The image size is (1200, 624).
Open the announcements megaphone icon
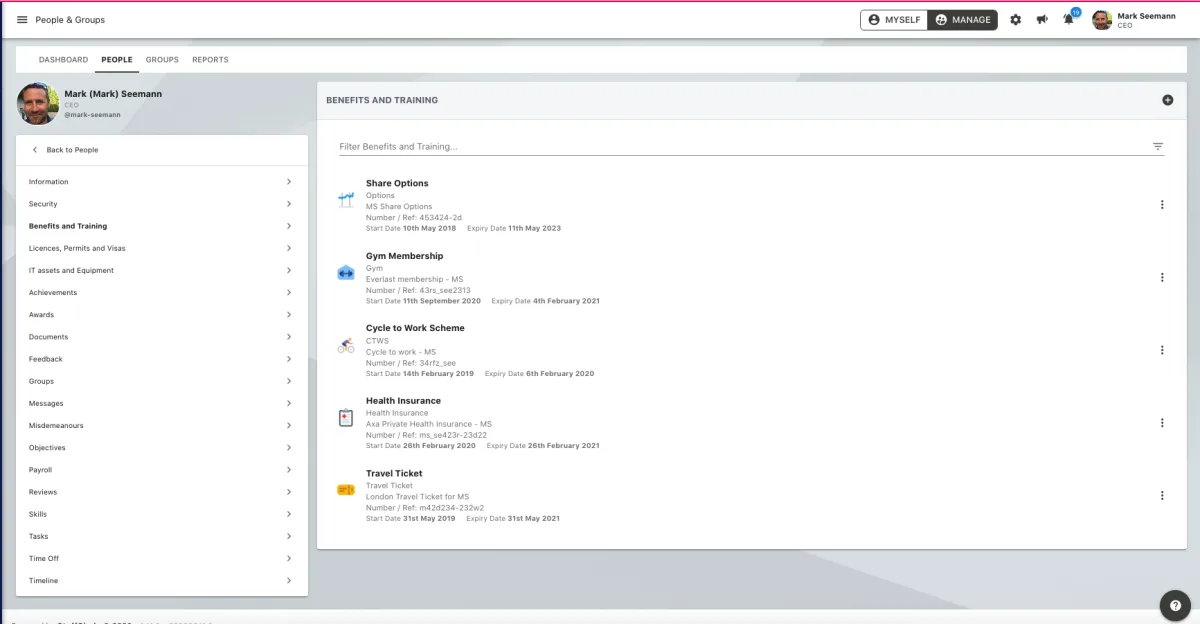(x=1042, y=20)
